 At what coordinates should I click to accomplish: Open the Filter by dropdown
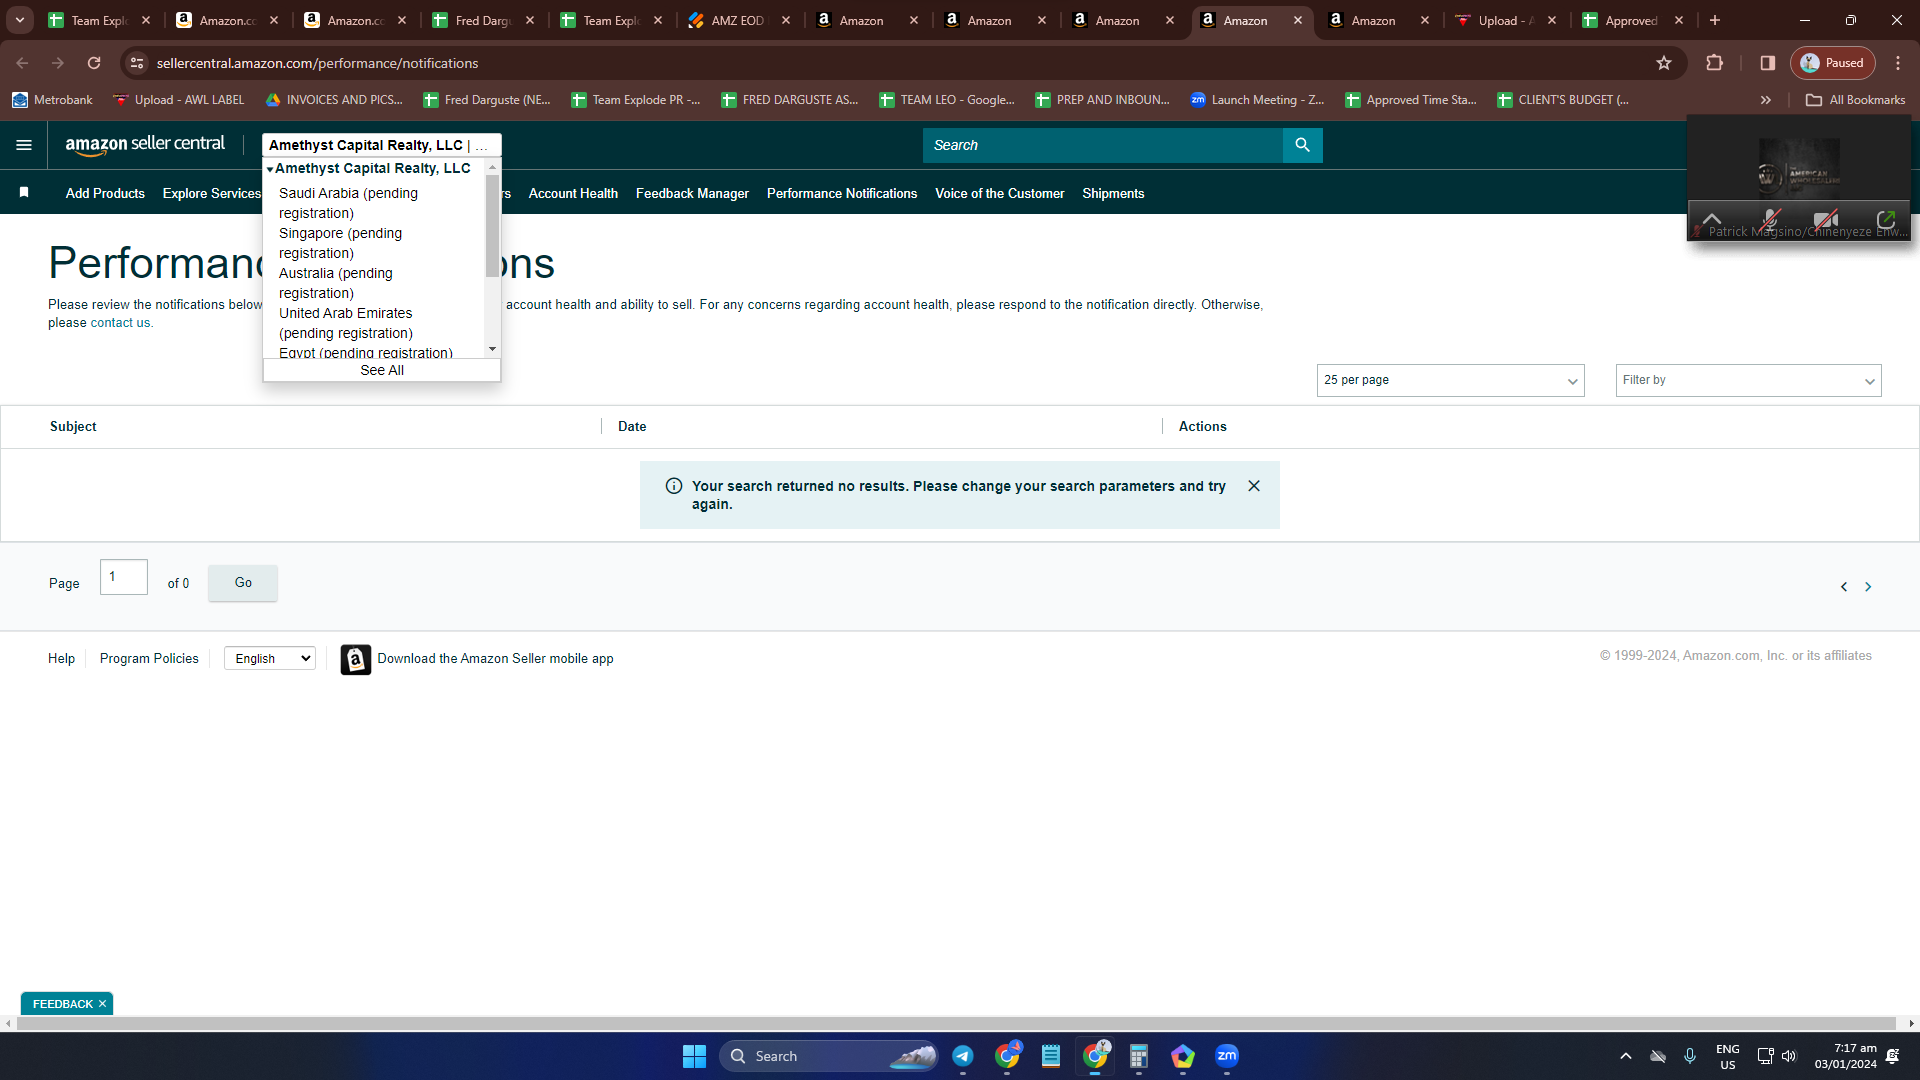click(x=1748, y=380)
